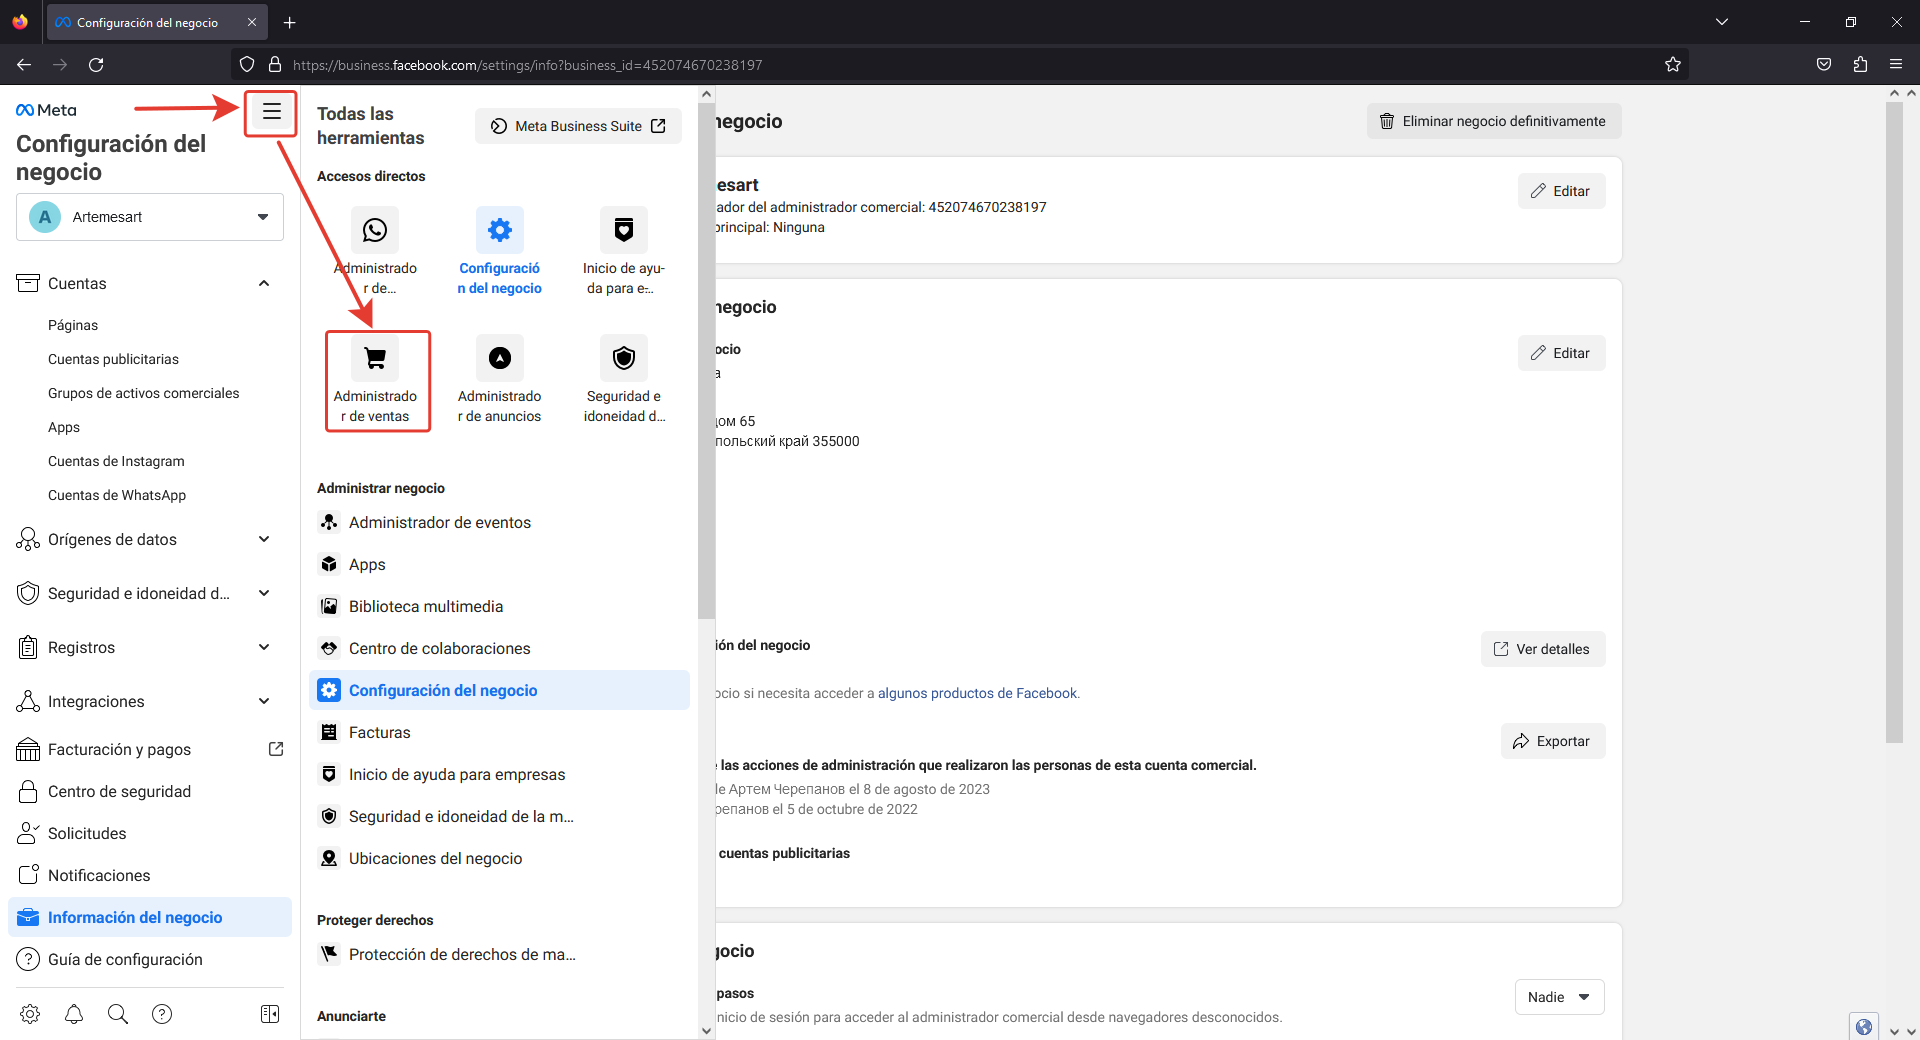Click the globe icon at bottom right

pyautogui.click(x=1864, y=1026)
